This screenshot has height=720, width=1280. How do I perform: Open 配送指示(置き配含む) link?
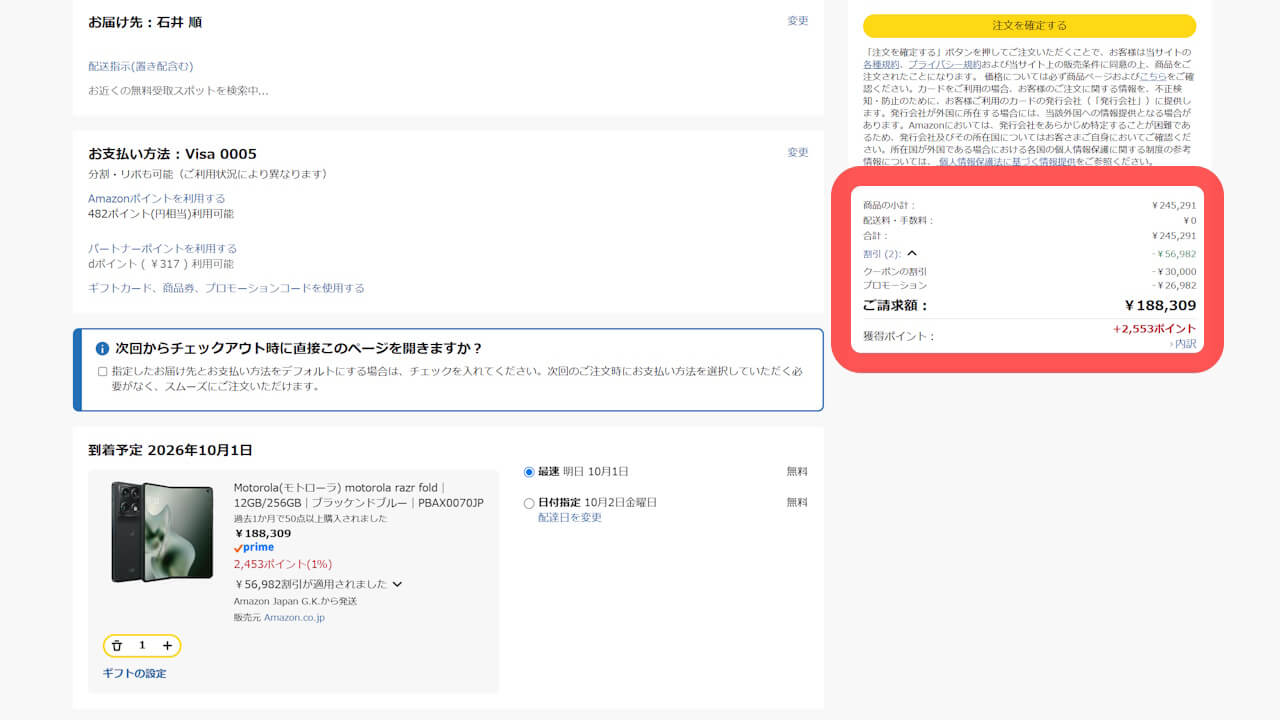tap(140, 66)
